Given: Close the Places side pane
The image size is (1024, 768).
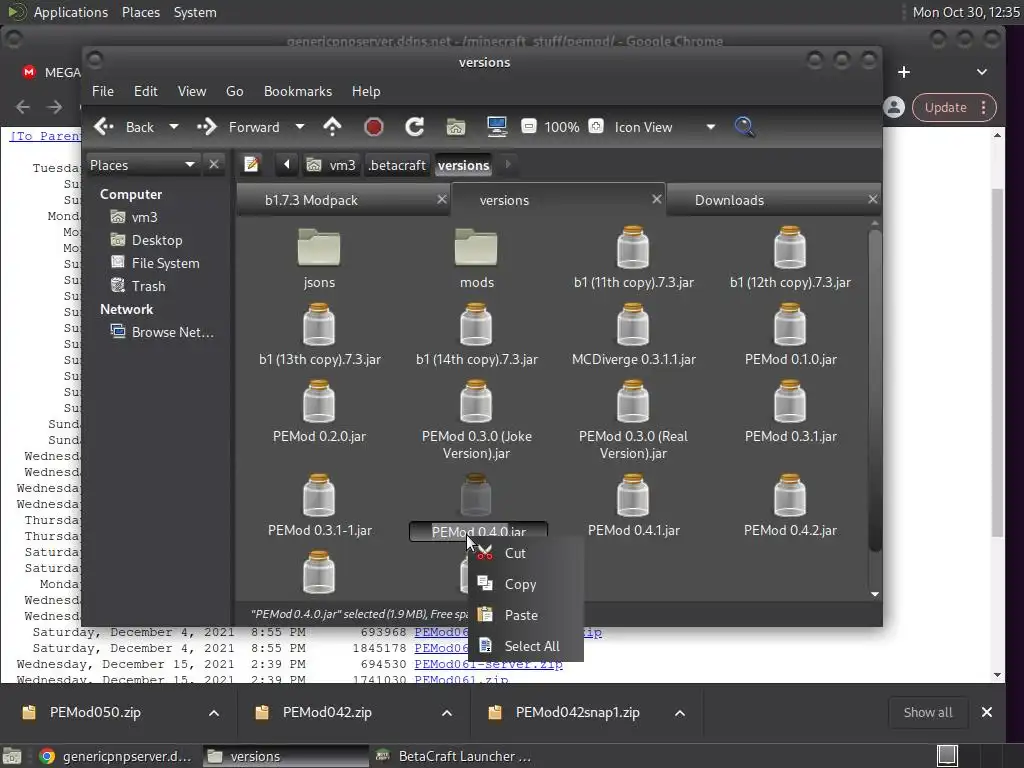Looking at the screenshot, I should point(214,165).
